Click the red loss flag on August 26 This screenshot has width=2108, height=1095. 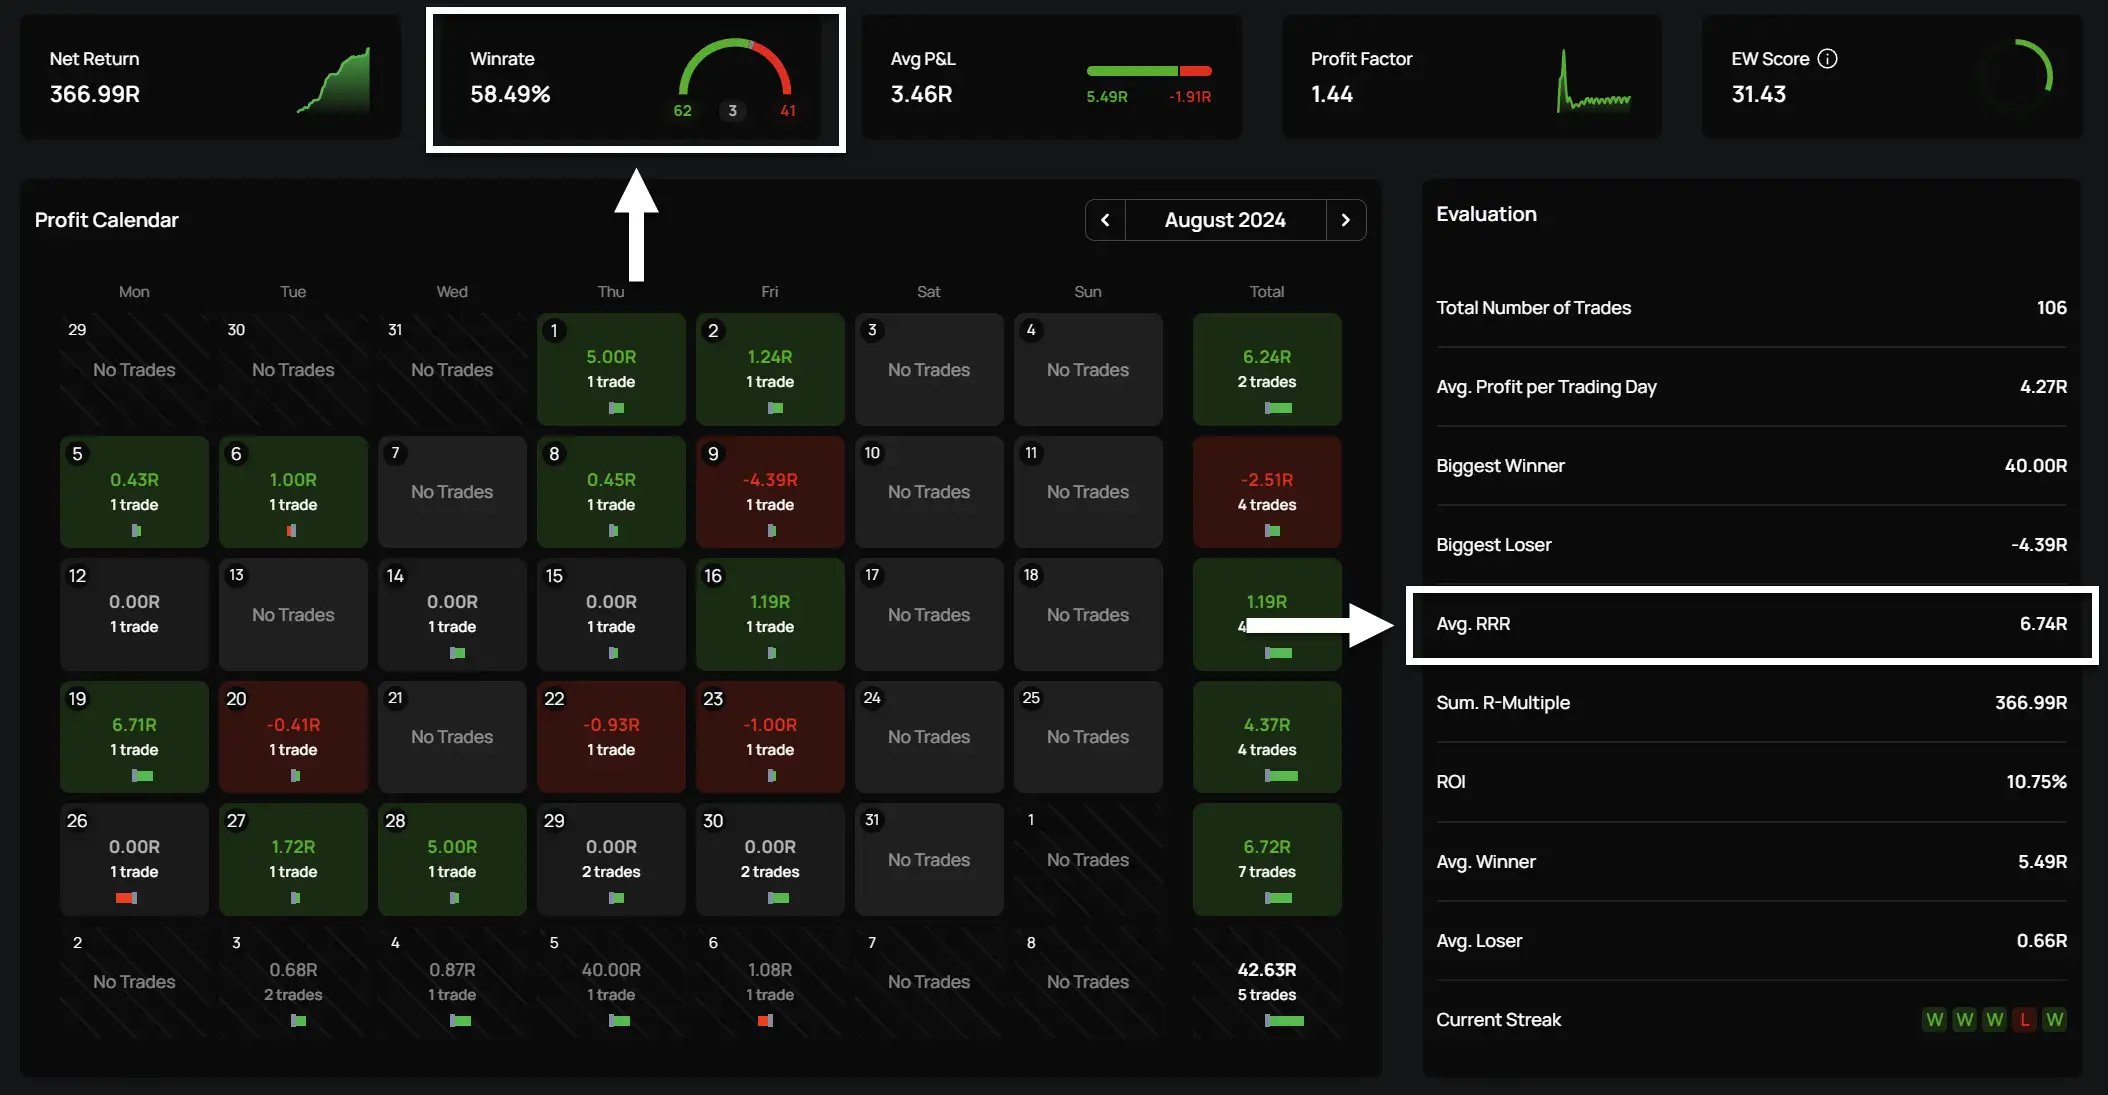pos(124,898)
